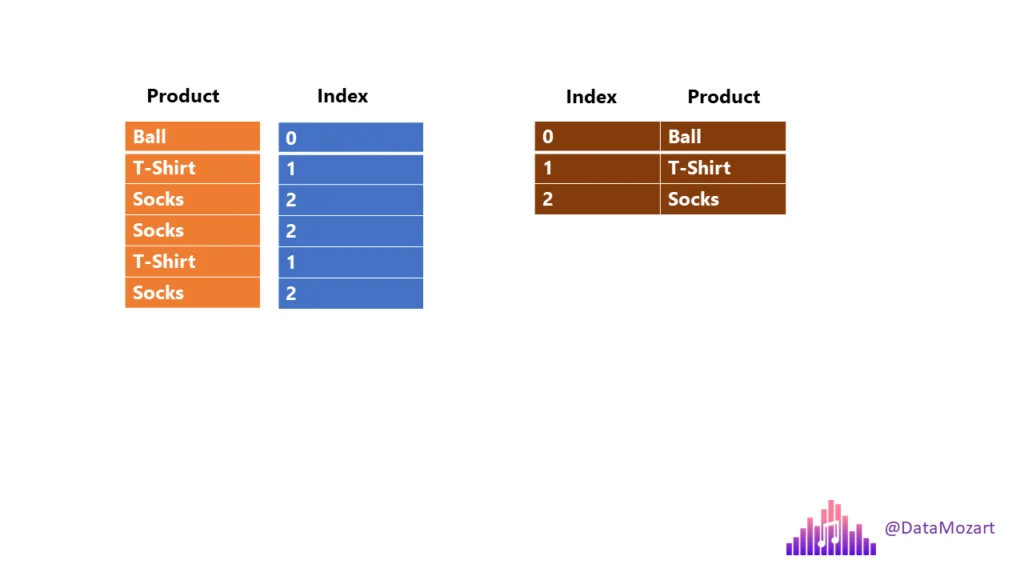Click the brown T-Shirt lookup cell
The height and width of the screenshot is (576, 1024).
coord(723,168)
